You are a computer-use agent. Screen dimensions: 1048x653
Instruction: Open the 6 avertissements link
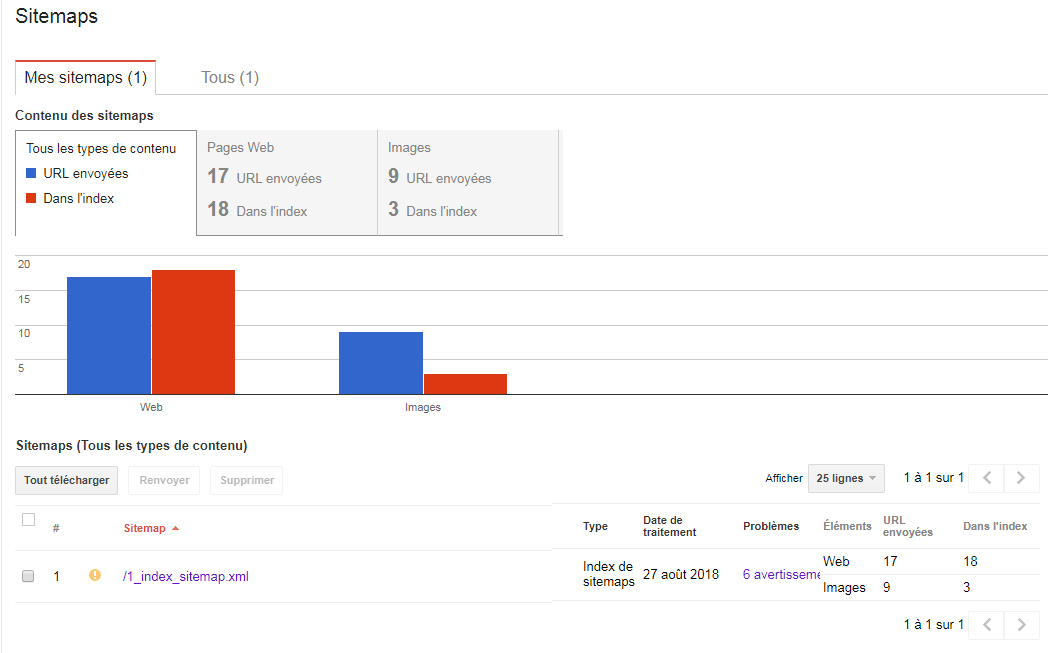(781, 574)
